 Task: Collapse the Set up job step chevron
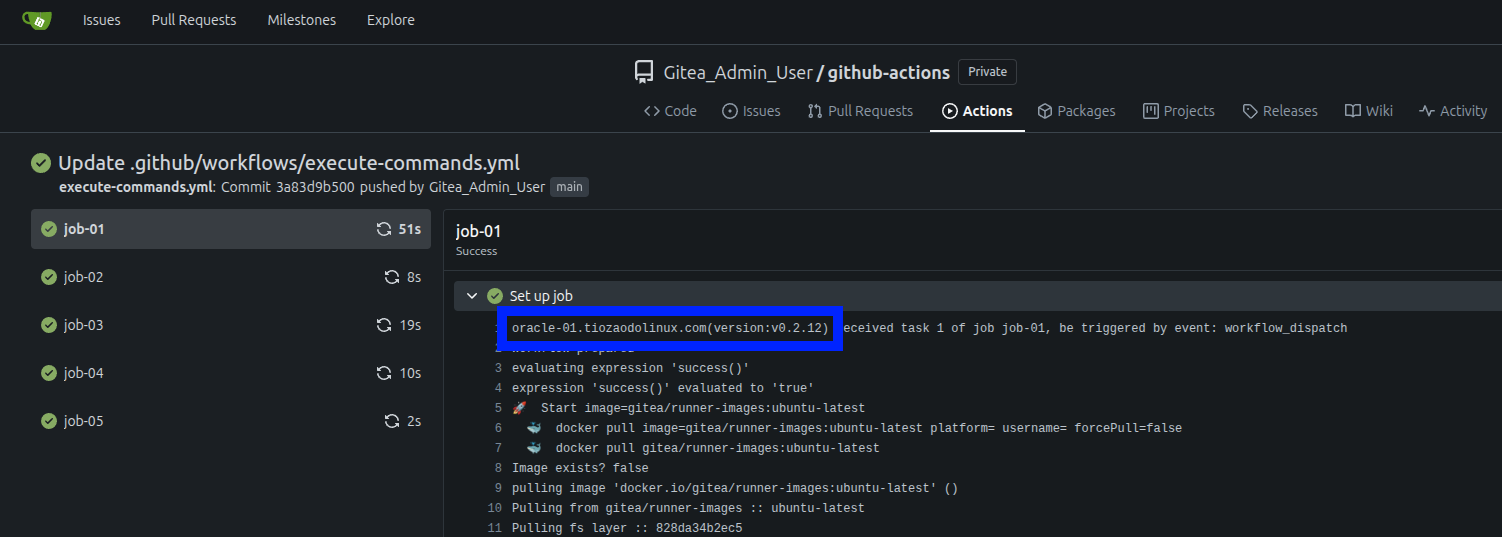[x=472, y=296]
